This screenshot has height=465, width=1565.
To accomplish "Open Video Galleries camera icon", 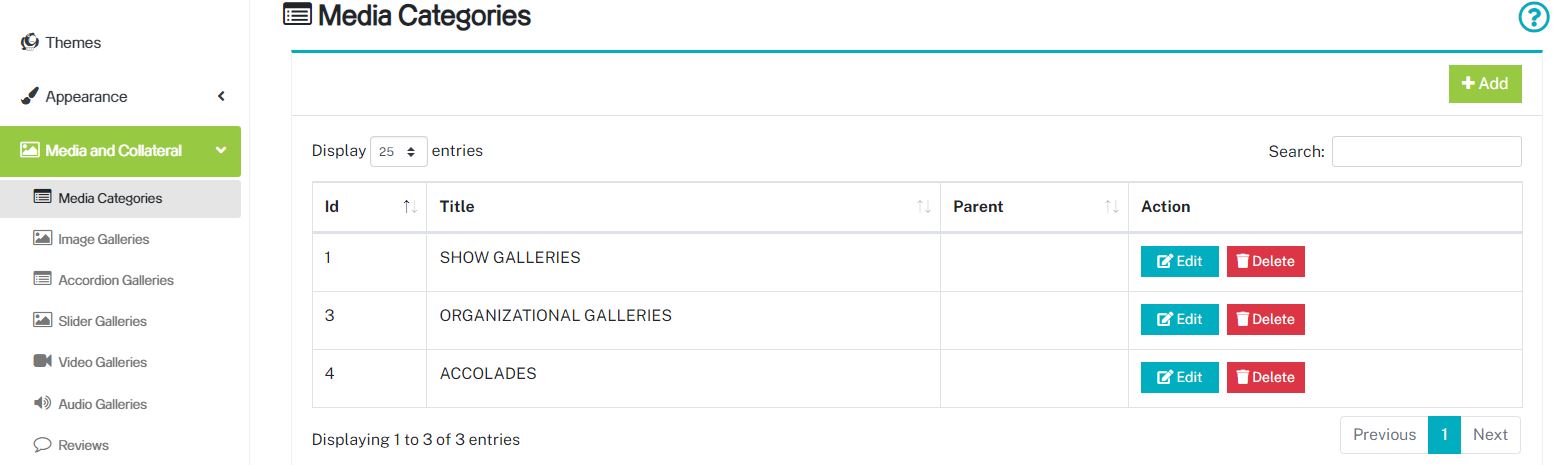I will tap(42, 361).
